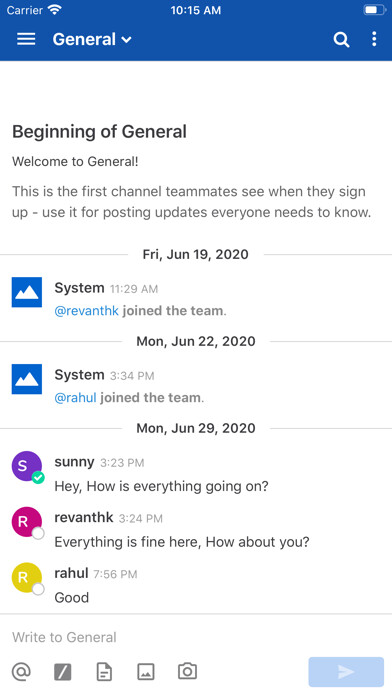Tap the search magnifier icon

tap(341, 39)
